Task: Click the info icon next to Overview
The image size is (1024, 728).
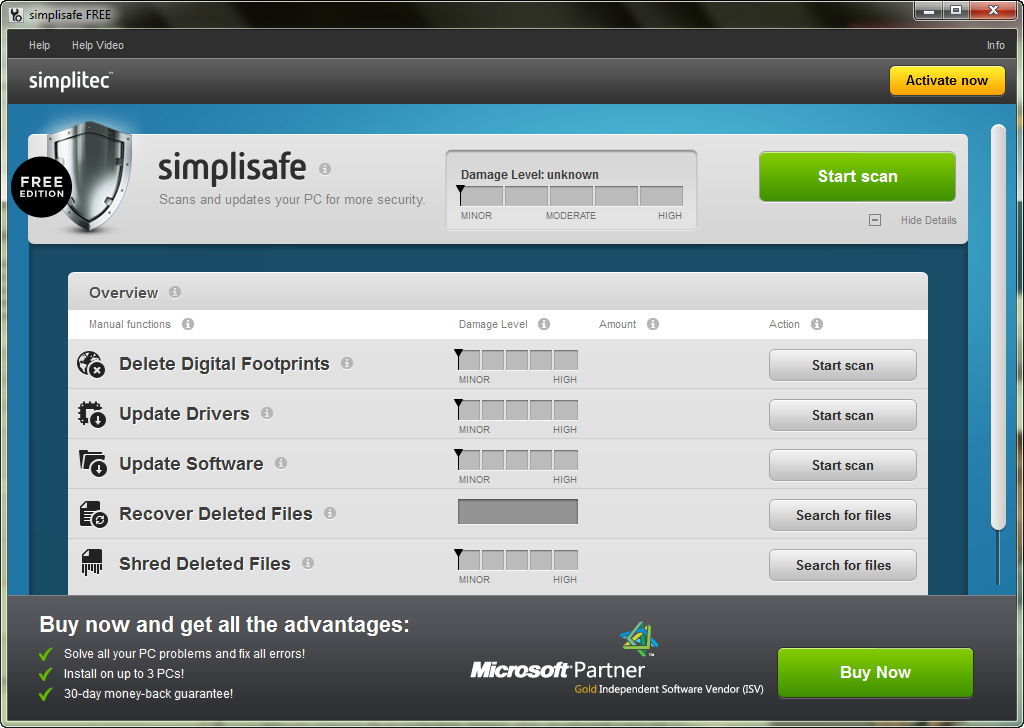Action: (x=176, y=293)
